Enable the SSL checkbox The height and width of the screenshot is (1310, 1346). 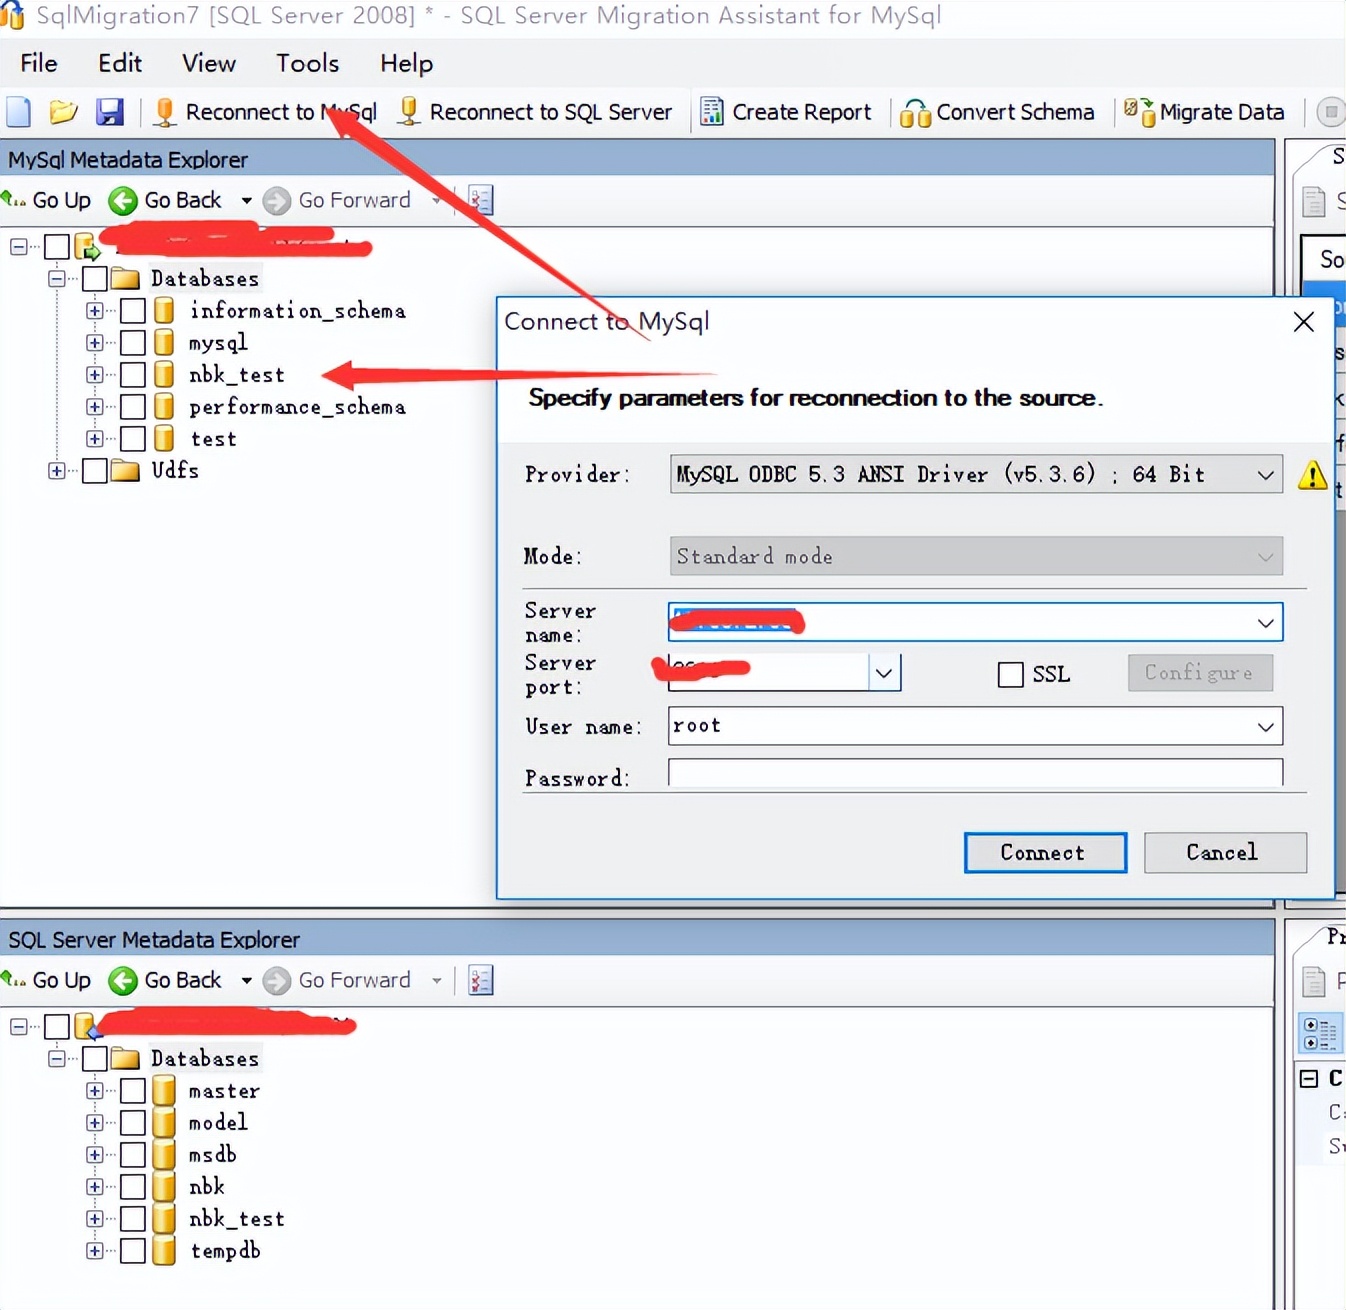[1010, 674]
